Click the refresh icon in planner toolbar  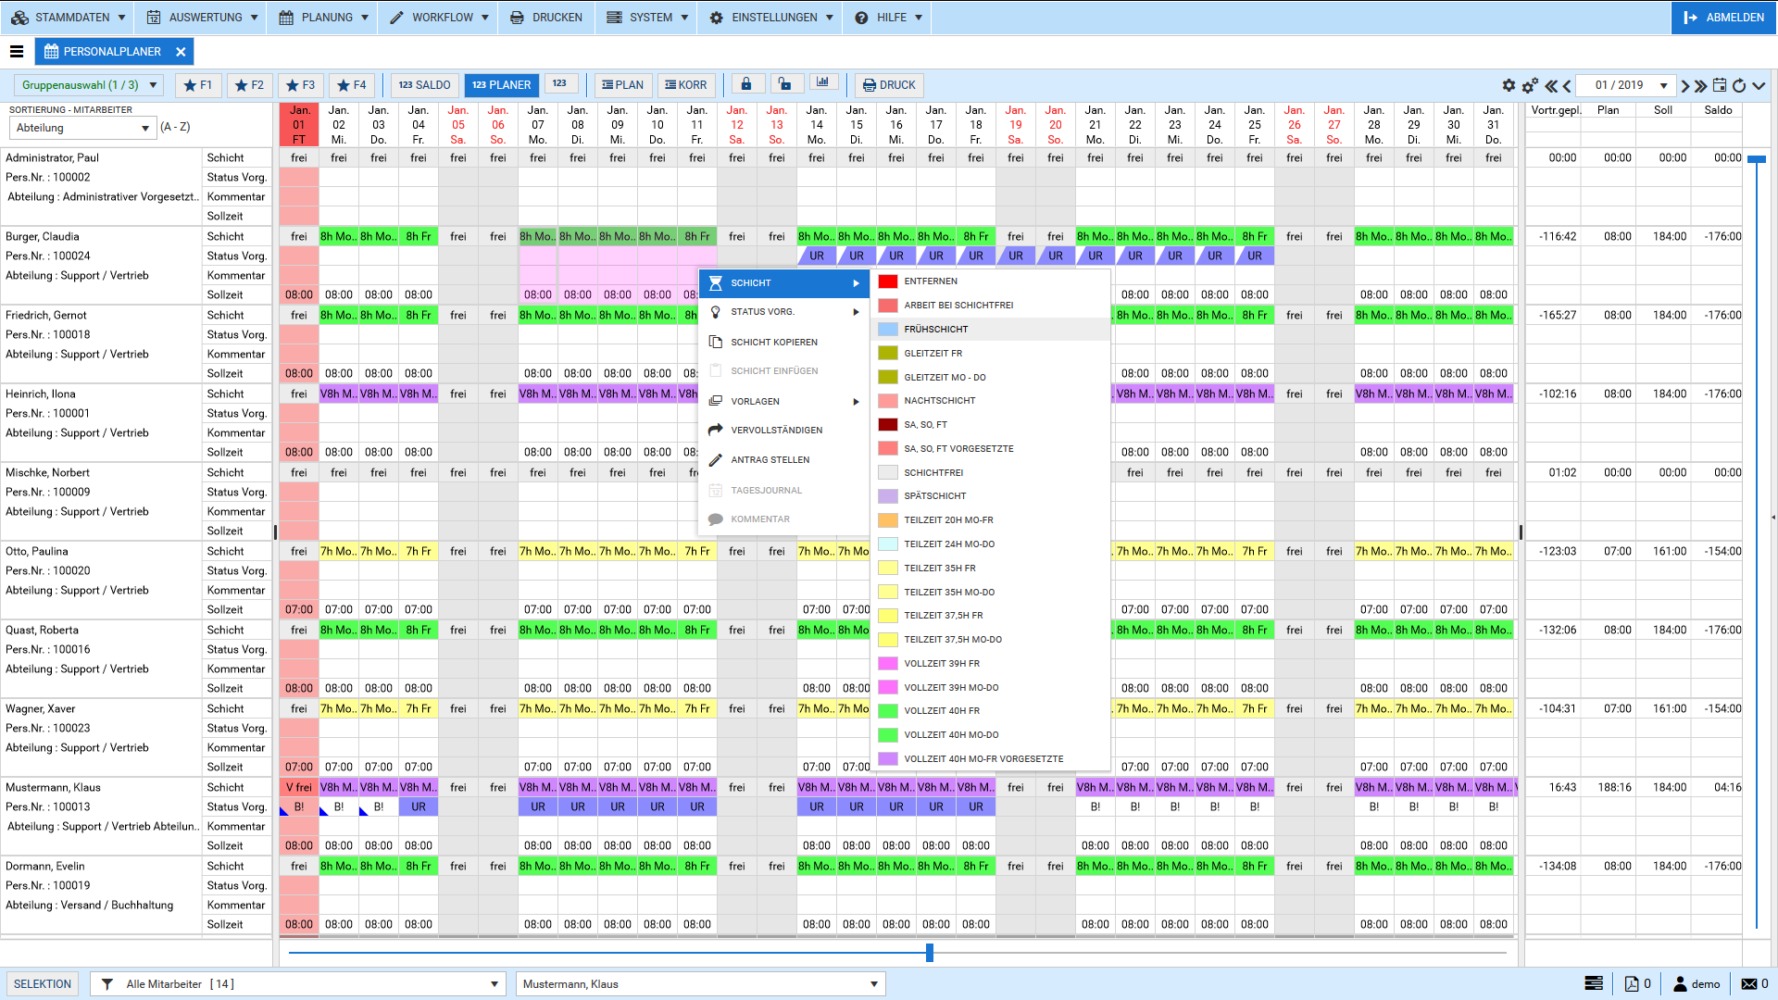(x=1739, y=86)
